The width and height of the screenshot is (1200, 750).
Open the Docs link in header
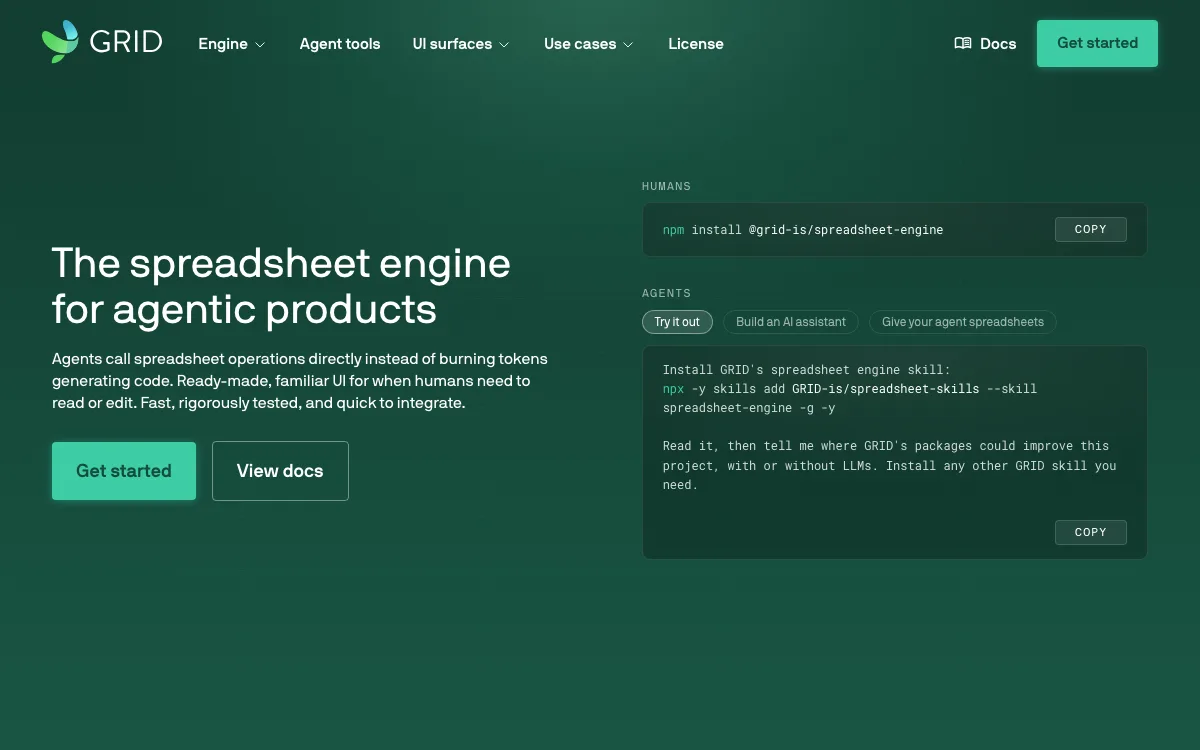click(x=985, y=44)
